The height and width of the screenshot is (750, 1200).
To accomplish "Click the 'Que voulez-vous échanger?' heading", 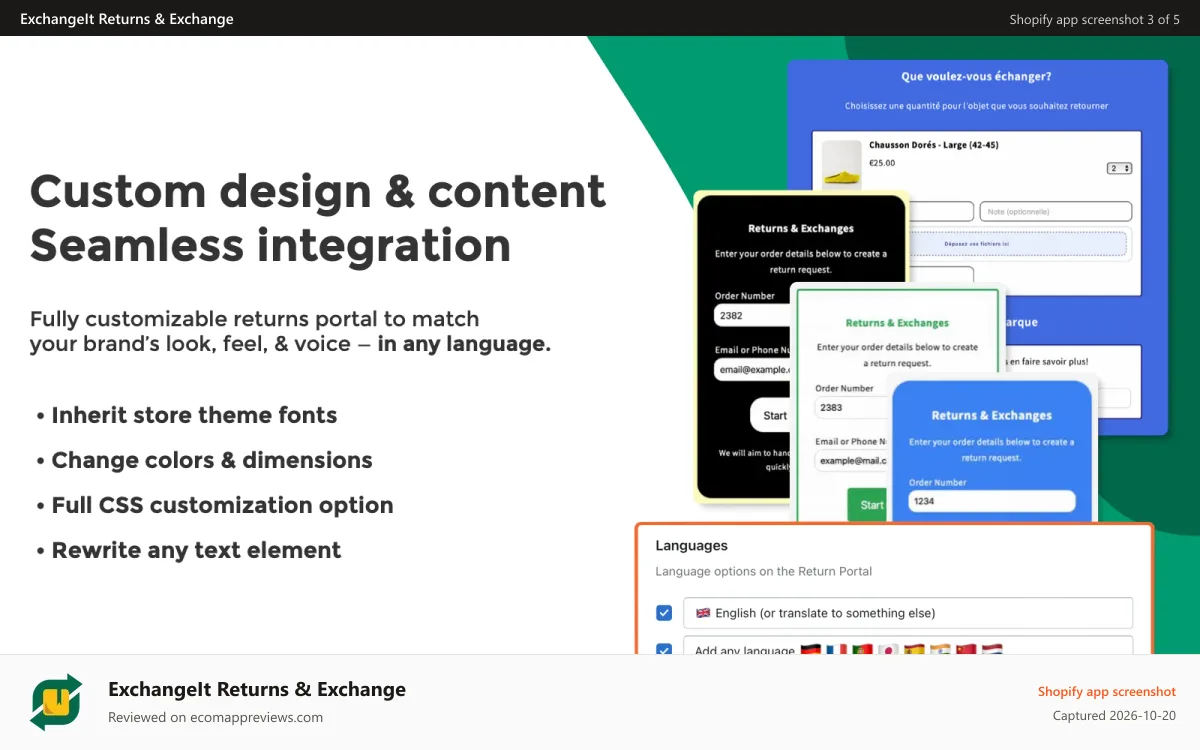I will pyautogui.click(x=976, y=76).
